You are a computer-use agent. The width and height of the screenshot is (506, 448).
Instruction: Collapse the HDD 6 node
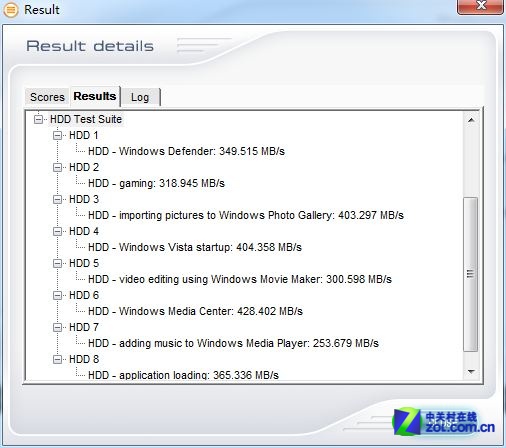click(x=58, y=295)
